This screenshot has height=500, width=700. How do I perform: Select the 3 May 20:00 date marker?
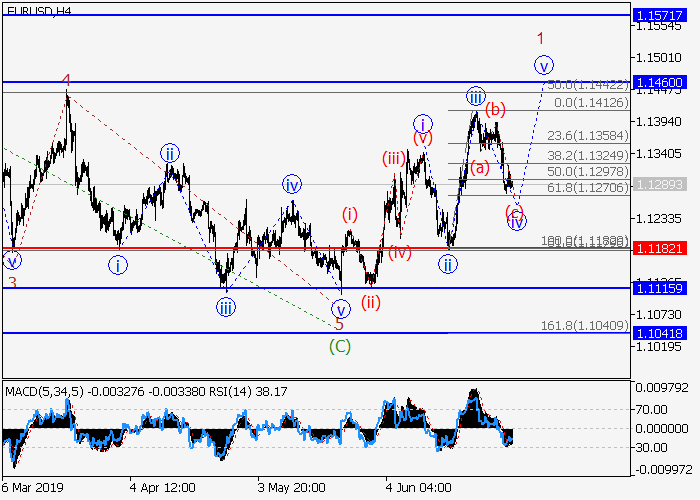[289, 489]
